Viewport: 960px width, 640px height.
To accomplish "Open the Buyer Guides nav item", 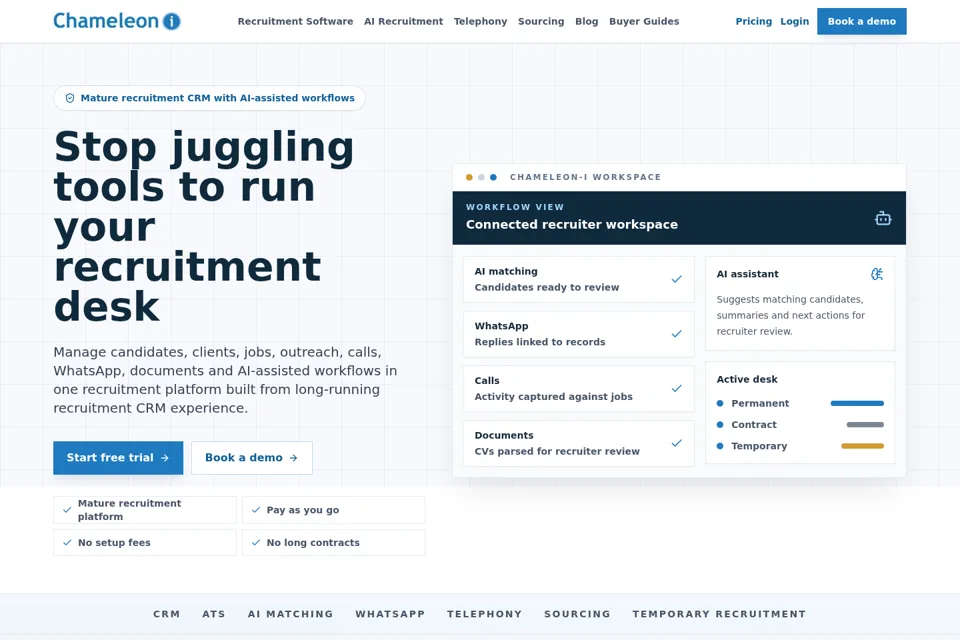I will coord(644,21).
